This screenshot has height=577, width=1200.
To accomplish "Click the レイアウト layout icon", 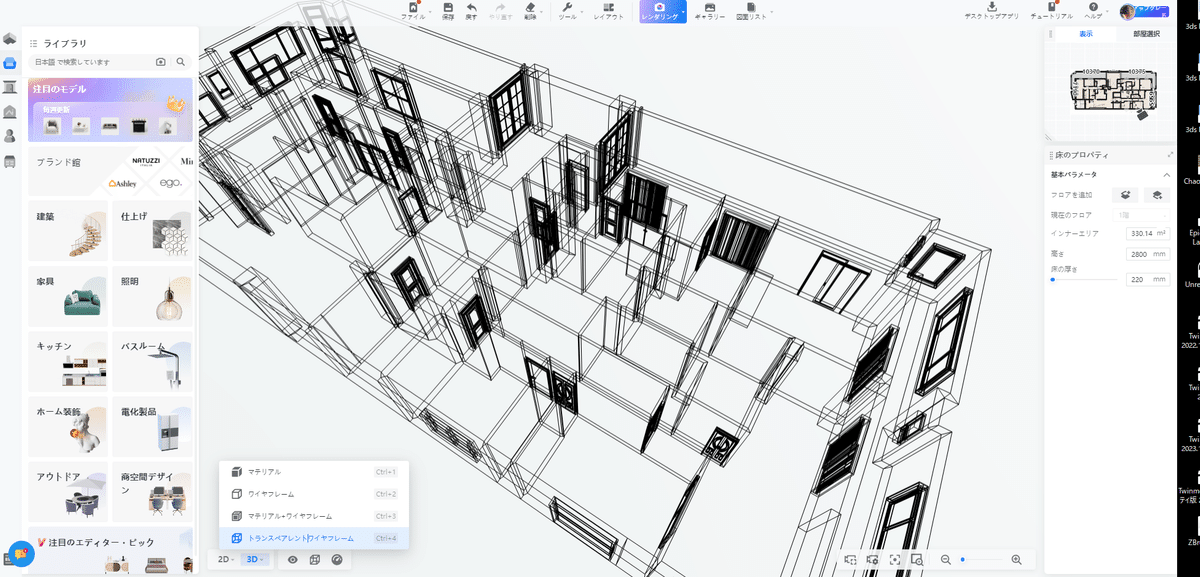I will pyautogui.click(x=608, y=7).
